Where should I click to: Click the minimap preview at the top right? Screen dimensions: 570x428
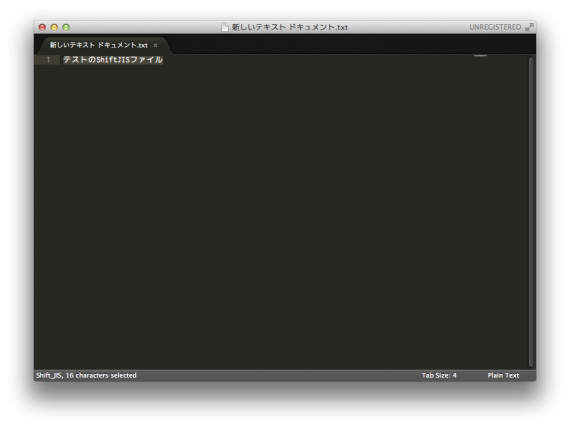480,56
